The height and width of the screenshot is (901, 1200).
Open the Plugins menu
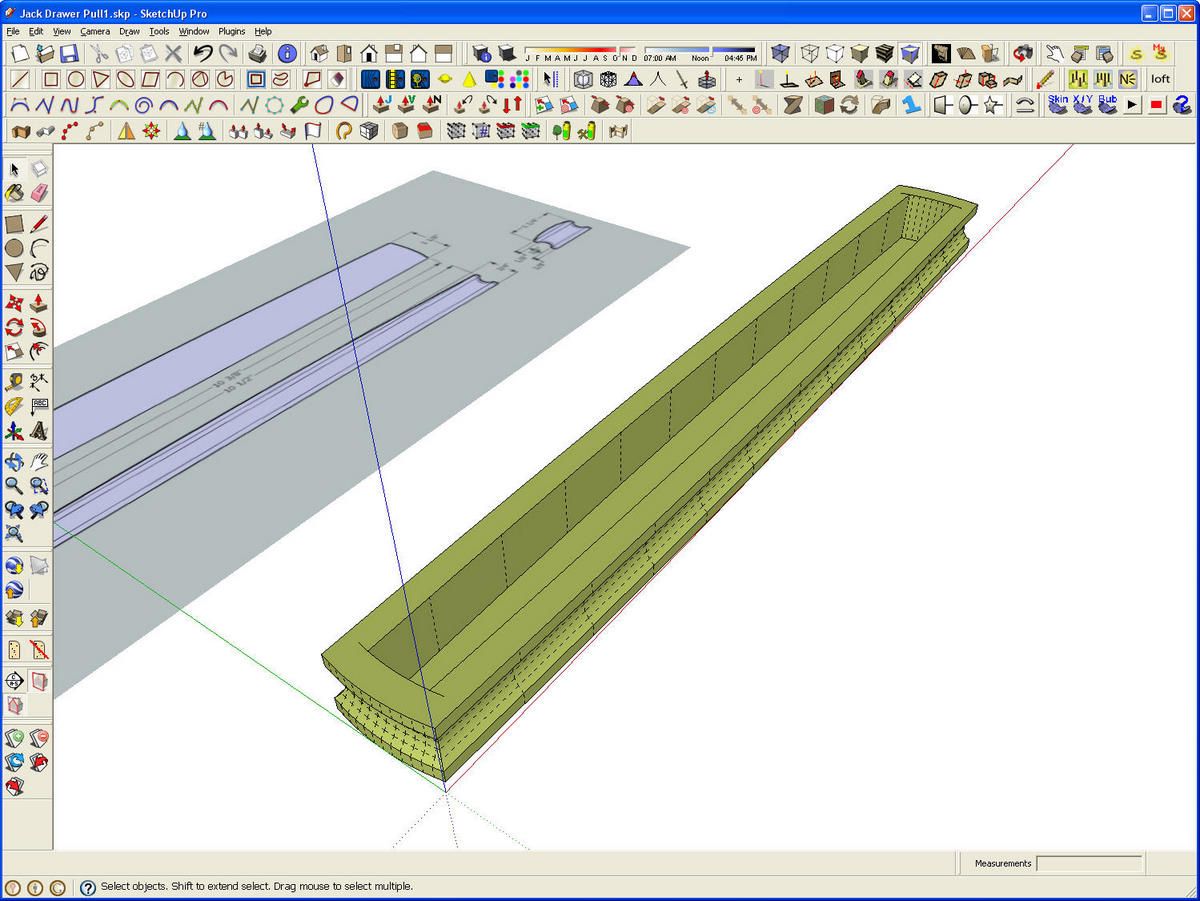point(232,31)
